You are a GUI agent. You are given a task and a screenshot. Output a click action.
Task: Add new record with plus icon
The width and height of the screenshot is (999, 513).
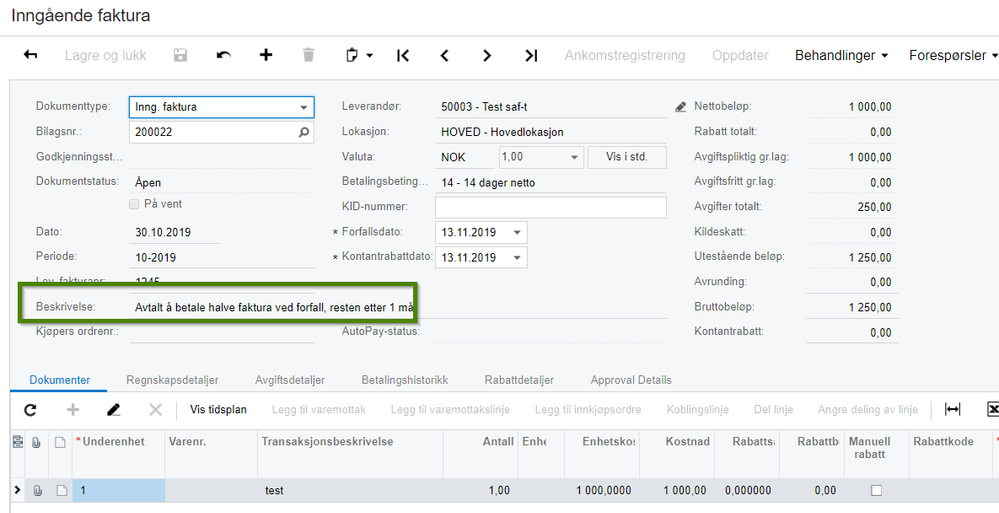[266, 55]
